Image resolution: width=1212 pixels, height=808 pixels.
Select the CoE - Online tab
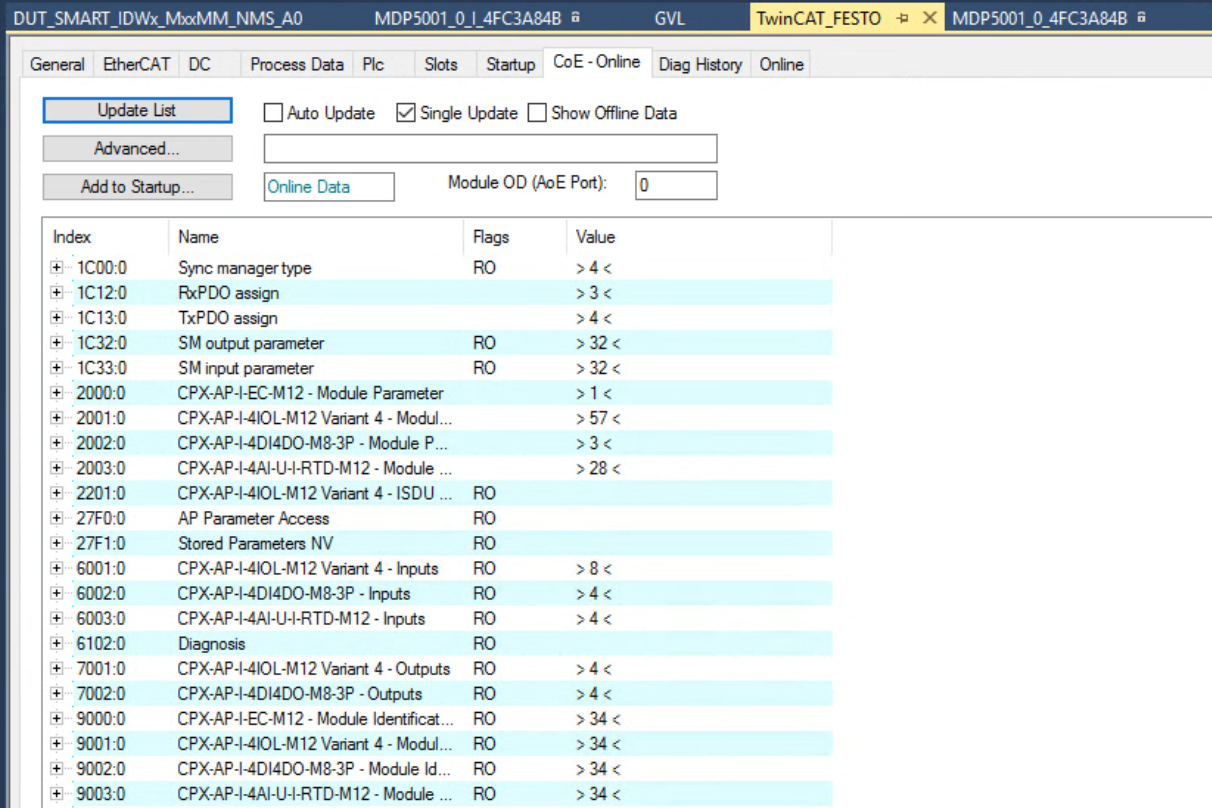pos(597,62)
